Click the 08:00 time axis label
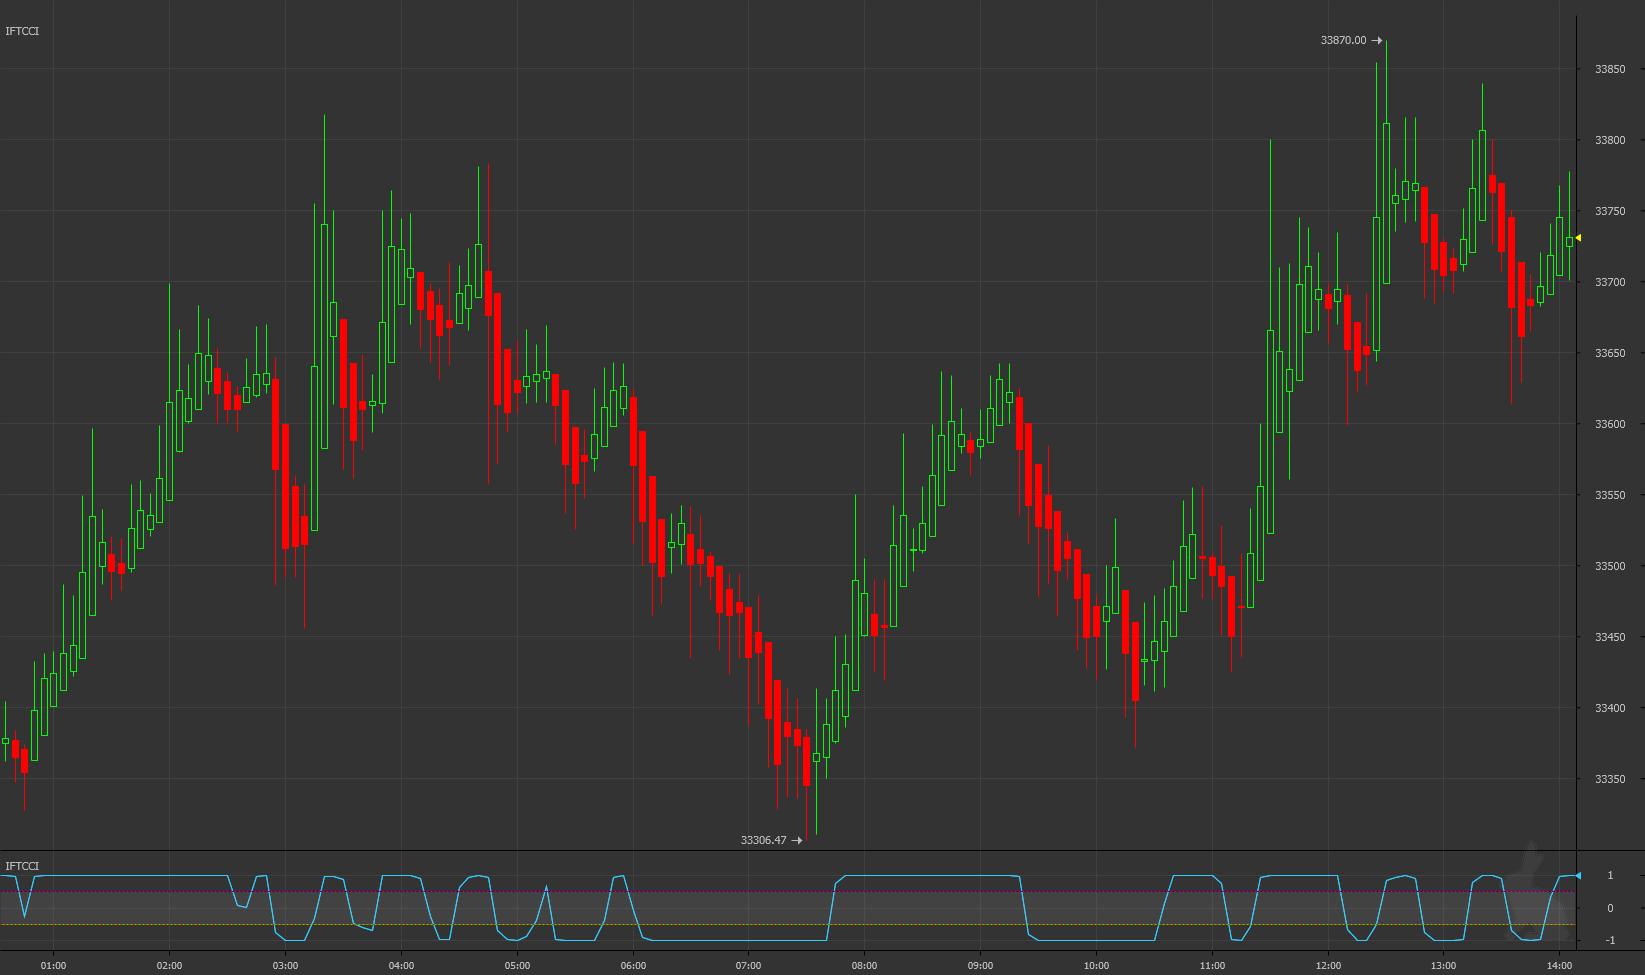This screenshot has width=1645, height=975. [864, 965]
